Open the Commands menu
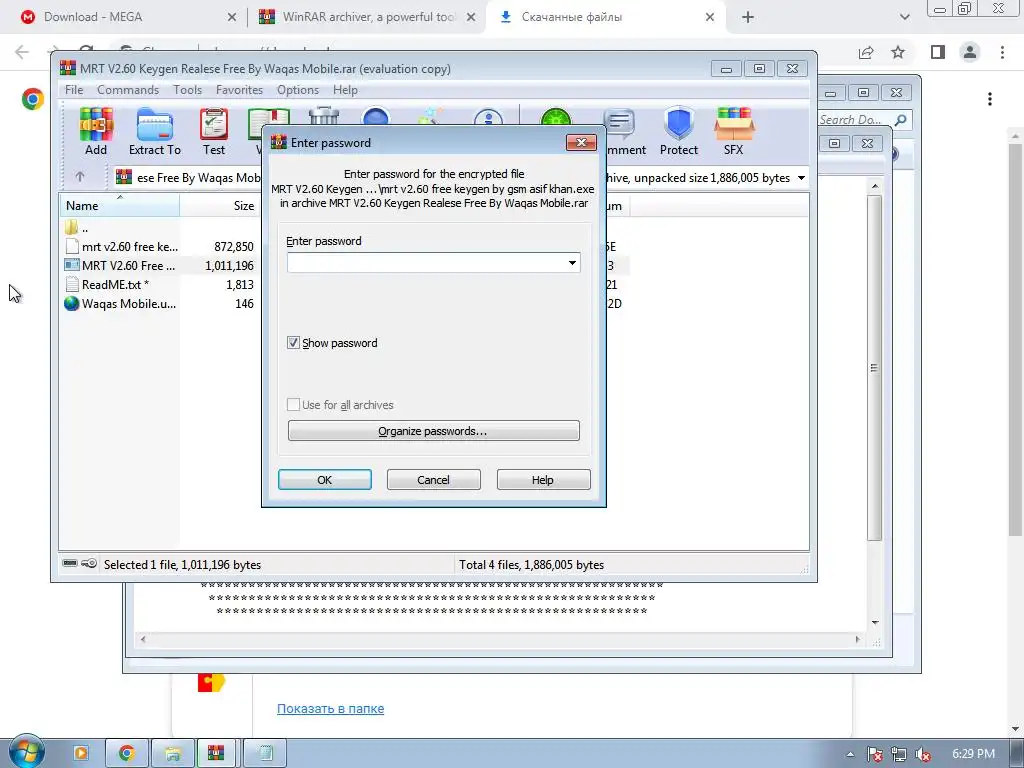1024x768 pixels. pos(128,90)
